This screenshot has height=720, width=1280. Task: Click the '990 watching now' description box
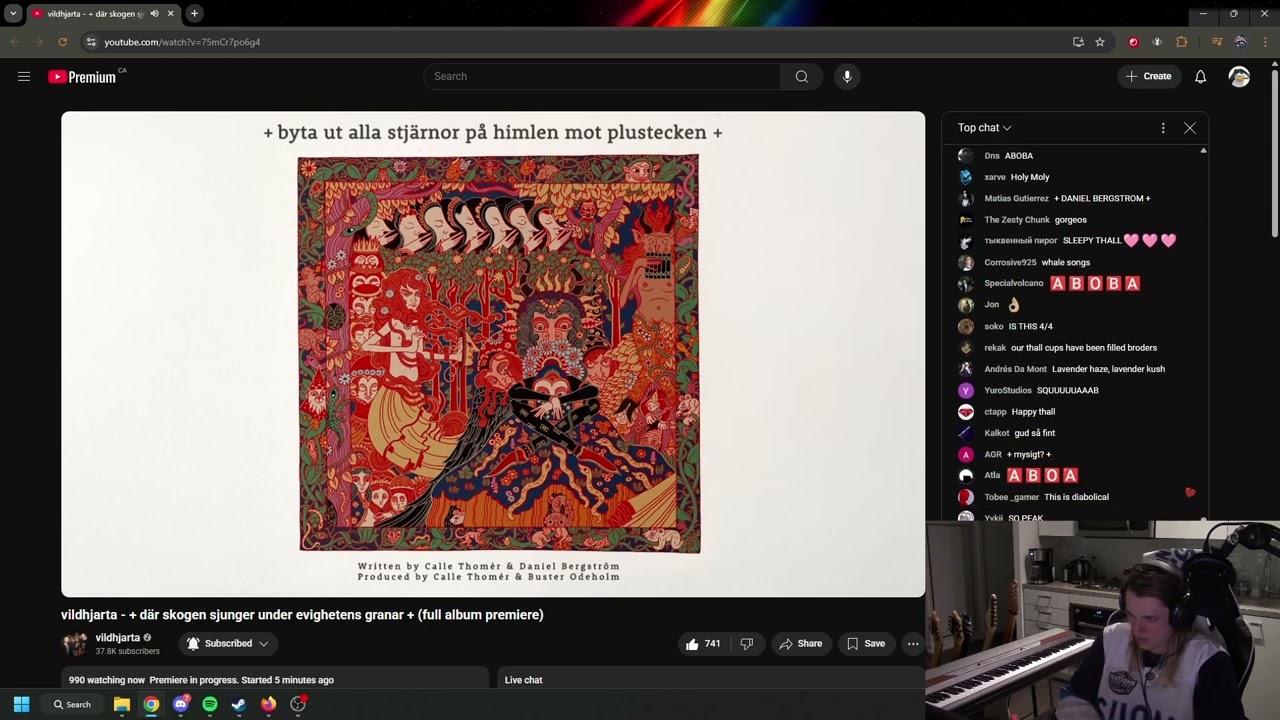[x=275, y=679]
